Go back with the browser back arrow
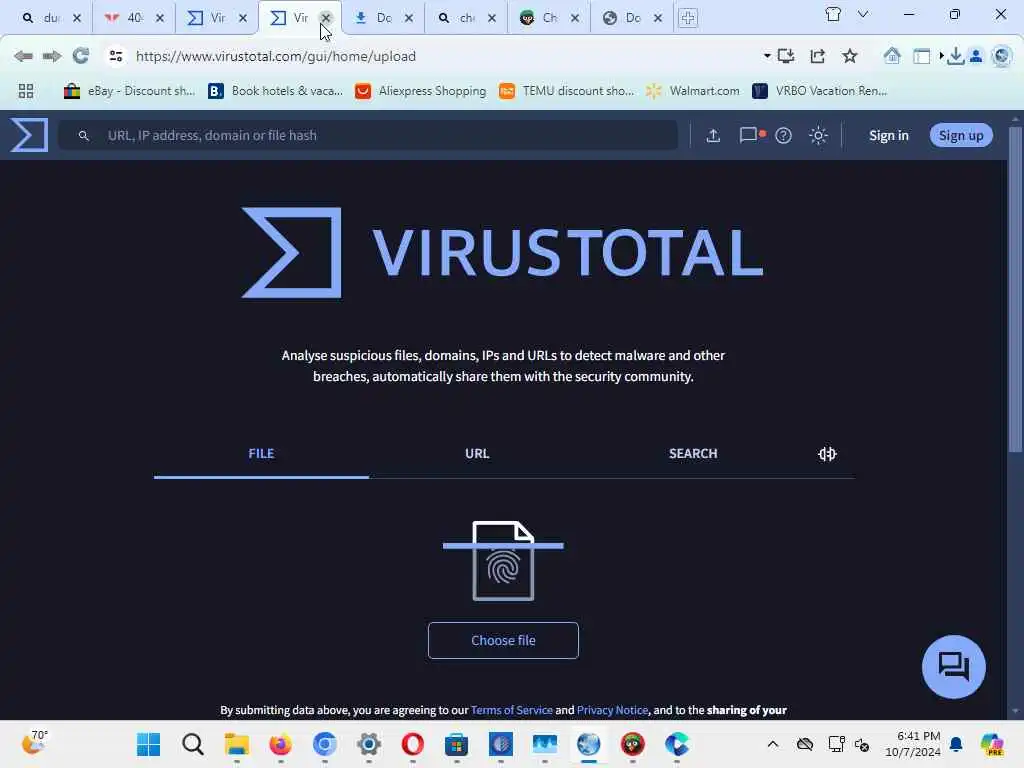 click(24, 56)
